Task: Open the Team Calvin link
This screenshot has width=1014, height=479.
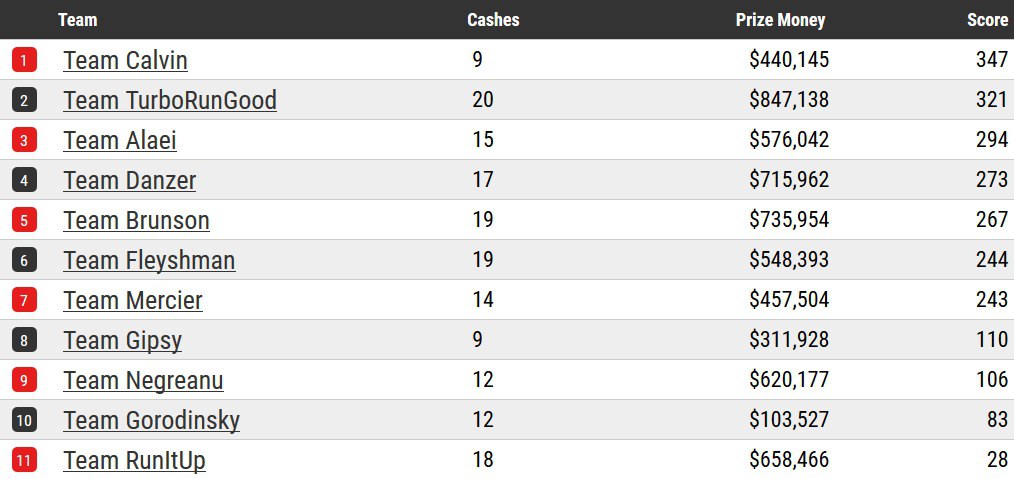Action: point(125,60)
